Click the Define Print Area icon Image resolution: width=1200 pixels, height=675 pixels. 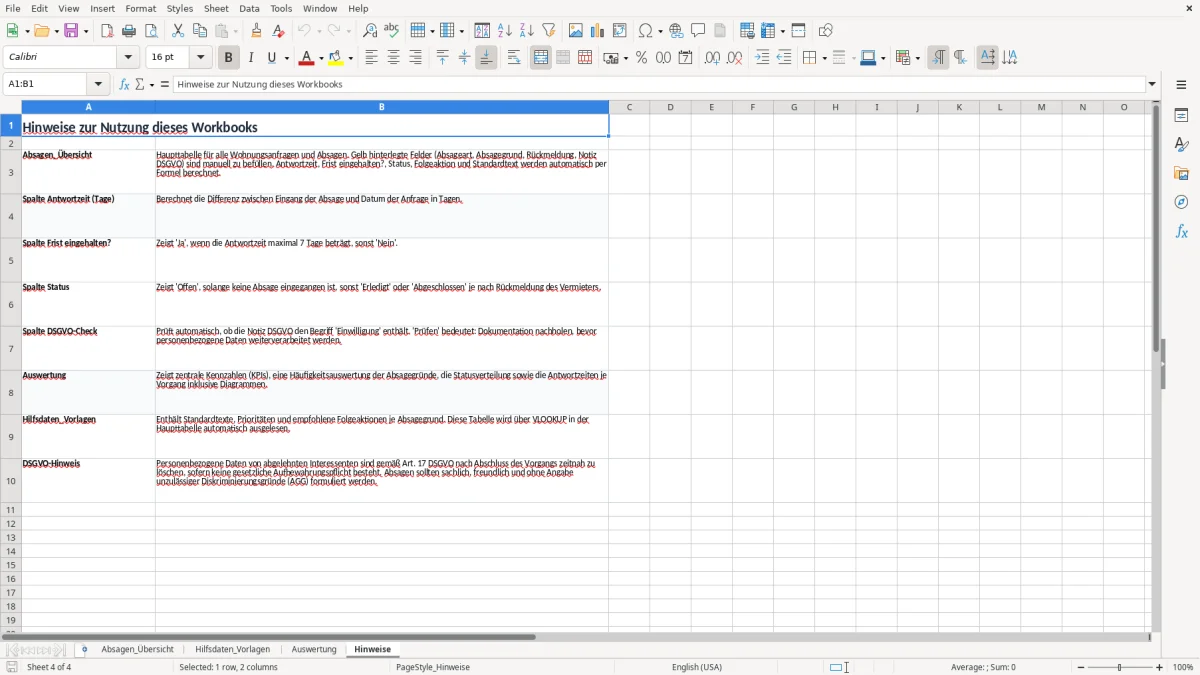coord(747,31)
